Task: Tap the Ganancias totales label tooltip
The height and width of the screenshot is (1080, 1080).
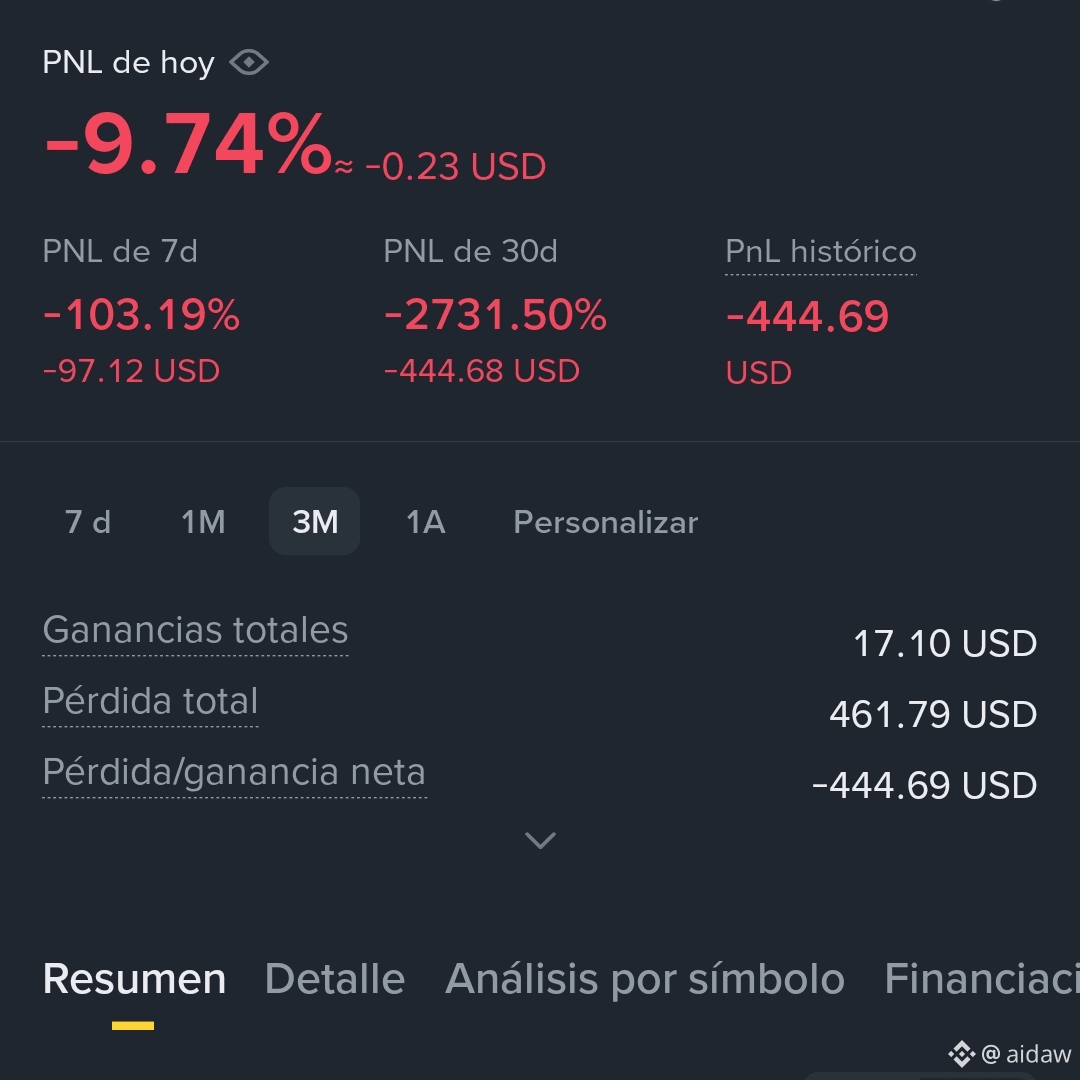Action: (x=196, y=630)
